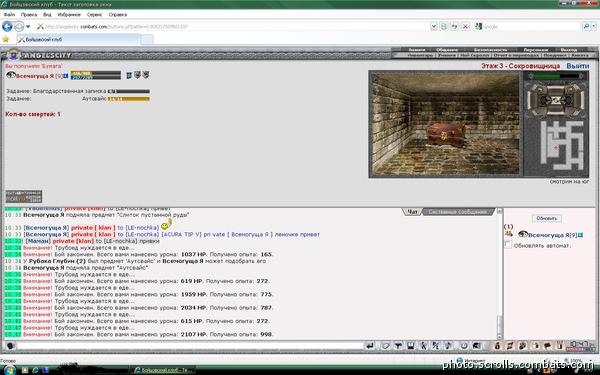Viewport: 600px width, 375px height.
Task: Switch to the Чат tab
Action: click(x=412, y=212)
